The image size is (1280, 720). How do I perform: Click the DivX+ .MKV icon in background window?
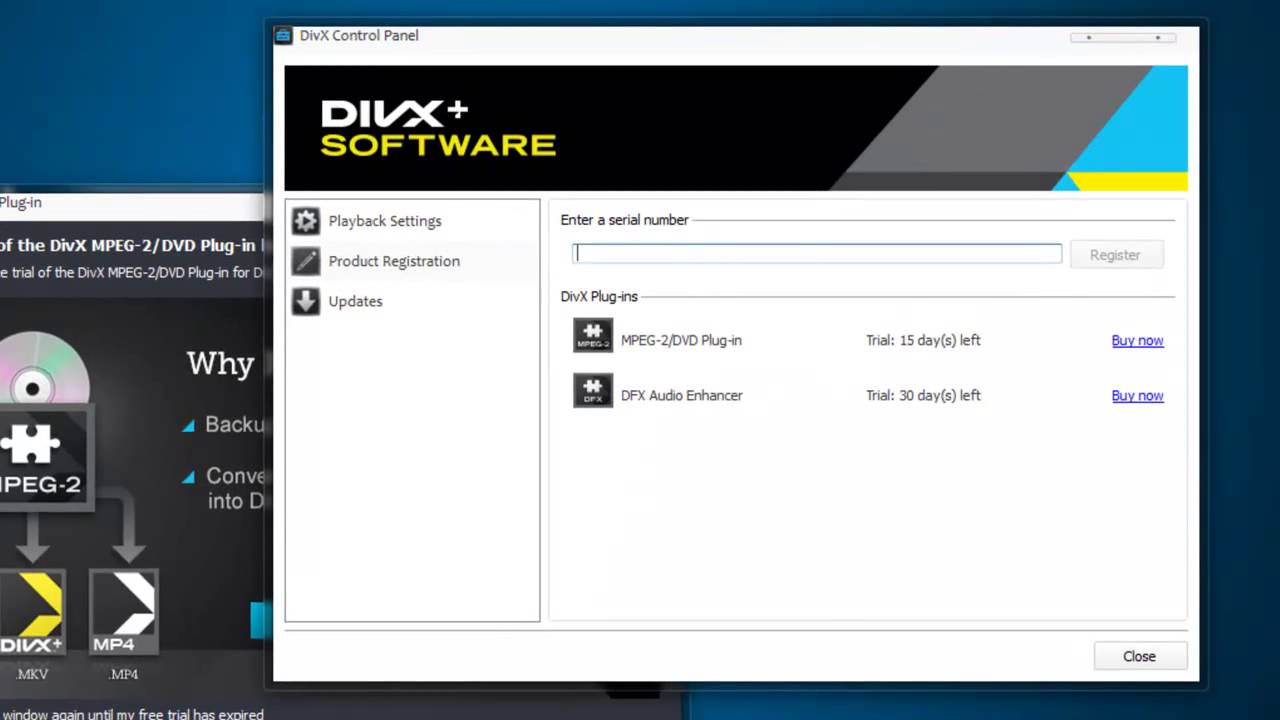coord(32,613)
